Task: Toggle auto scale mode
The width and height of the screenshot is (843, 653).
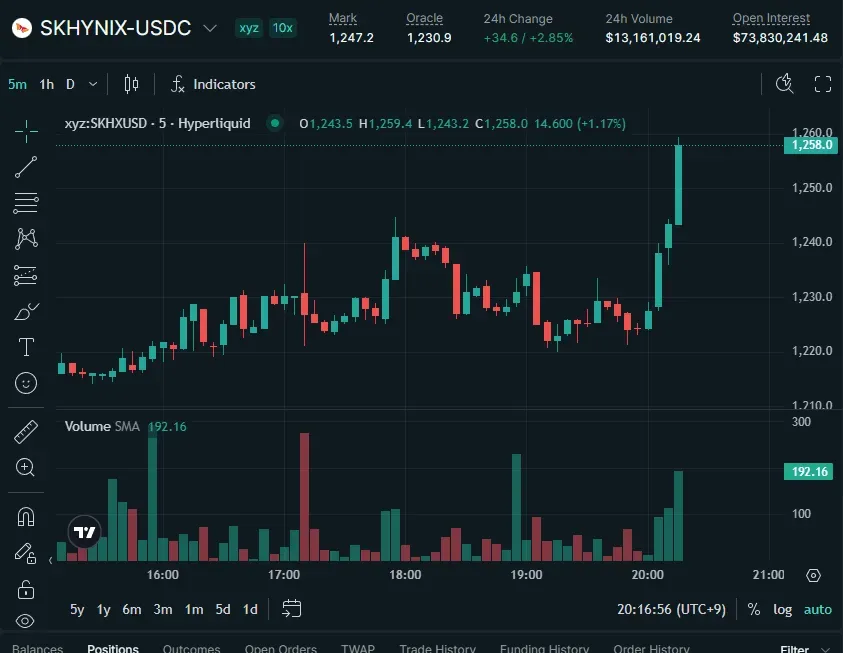Action: point(818,609)
